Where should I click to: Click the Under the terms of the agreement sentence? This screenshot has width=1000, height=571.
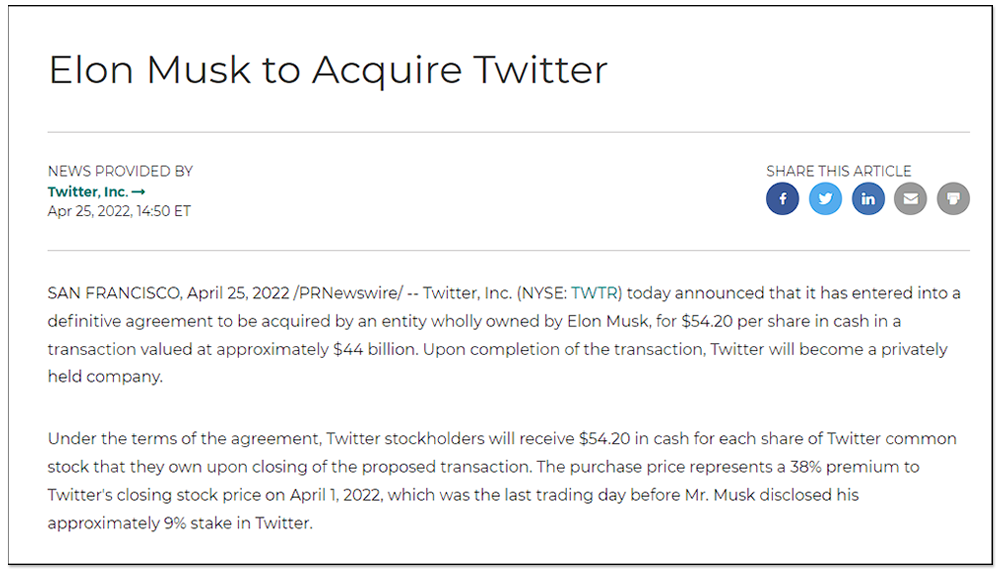coord(185,439)
